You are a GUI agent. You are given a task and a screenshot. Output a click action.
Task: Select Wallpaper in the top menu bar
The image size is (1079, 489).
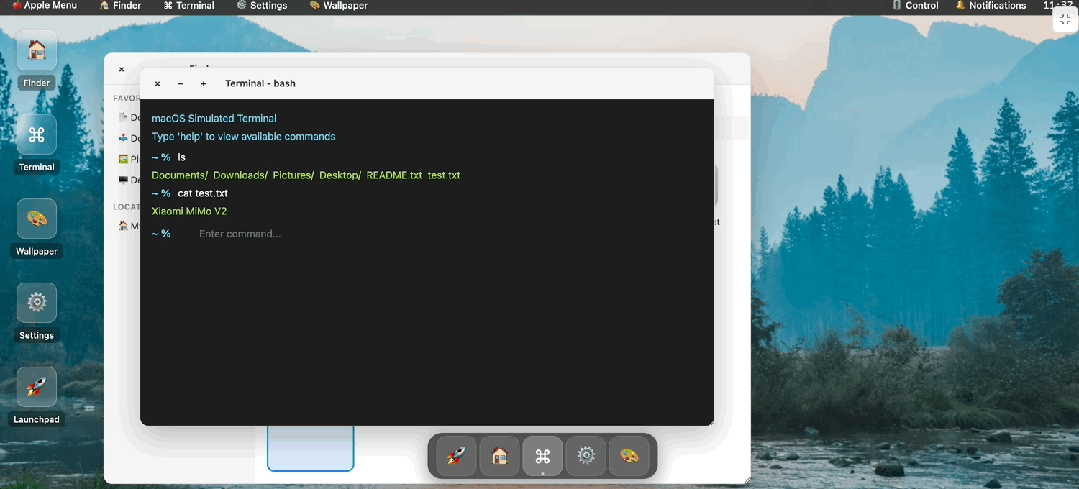[338, 6]
